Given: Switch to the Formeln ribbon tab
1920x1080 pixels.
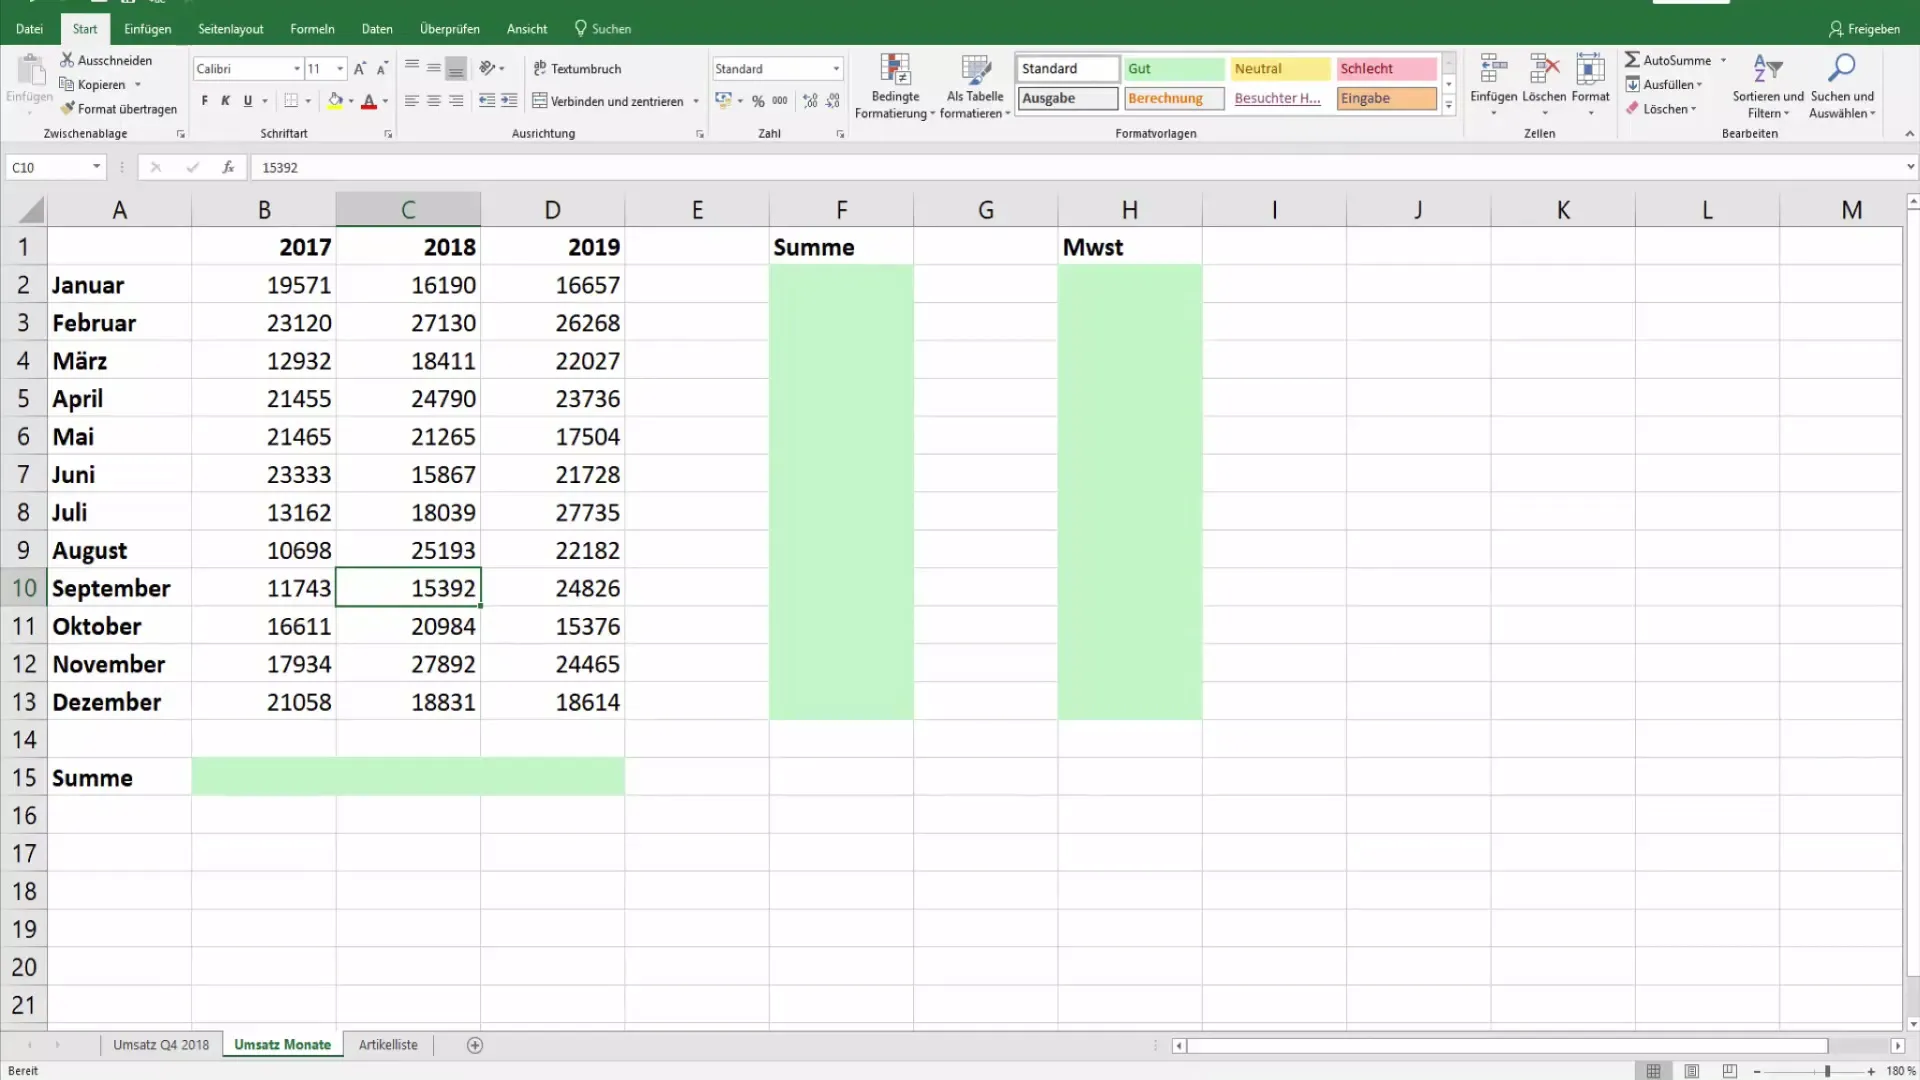Looking at the screenshot, I should click(312, 29).
